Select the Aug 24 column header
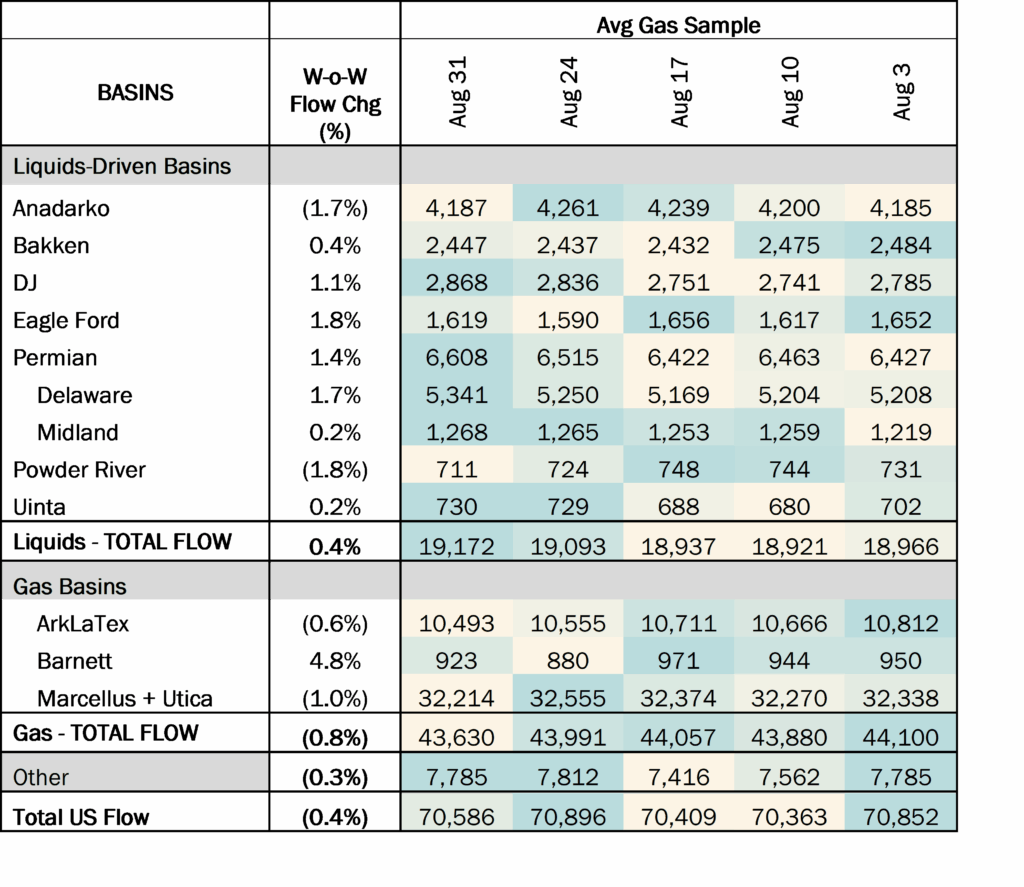 tap(568, 90)
